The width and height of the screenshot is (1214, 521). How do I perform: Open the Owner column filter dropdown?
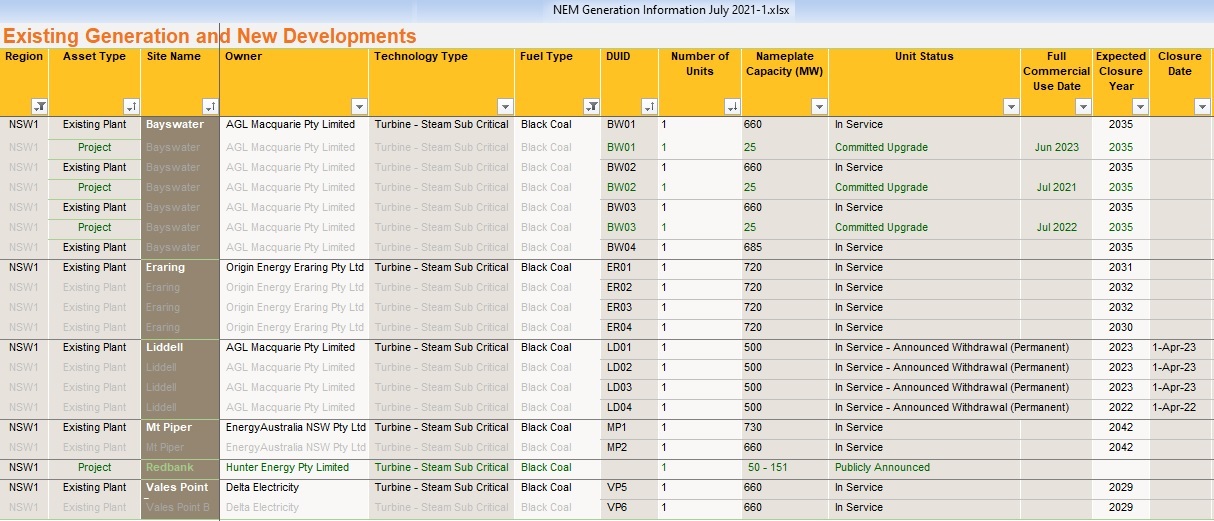(360, 106)
